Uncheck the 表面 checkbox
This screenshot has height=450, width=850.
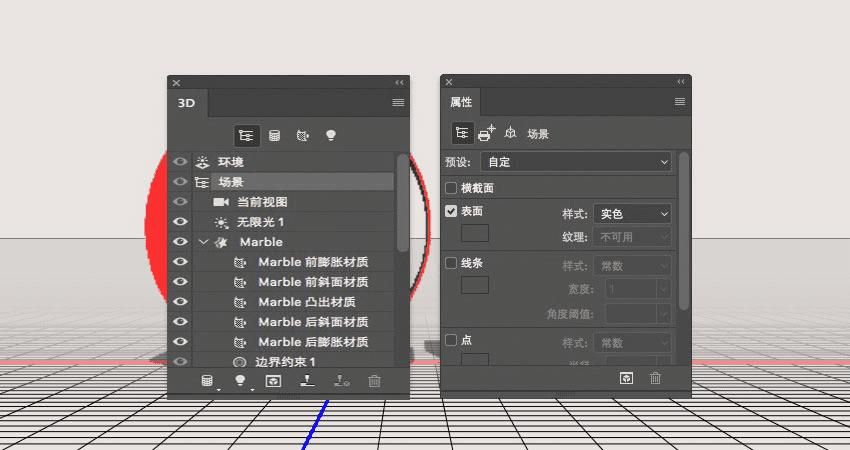(x=450, y=211)
